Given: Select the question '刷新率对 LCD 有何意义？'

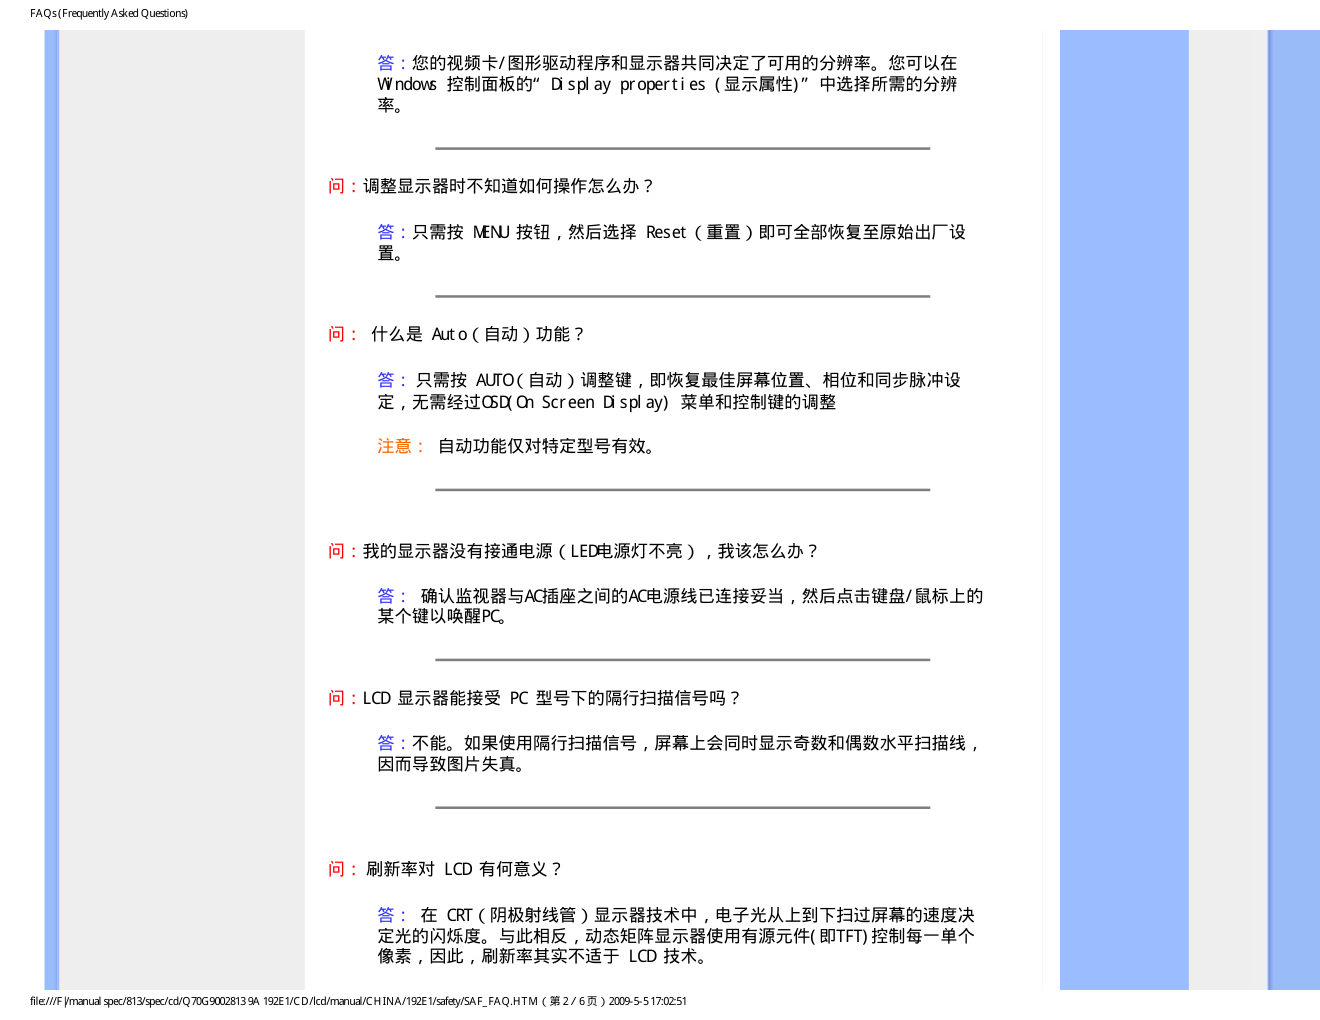Looking at the screenshot, I should pyautogui.click(x=446, y=869).
